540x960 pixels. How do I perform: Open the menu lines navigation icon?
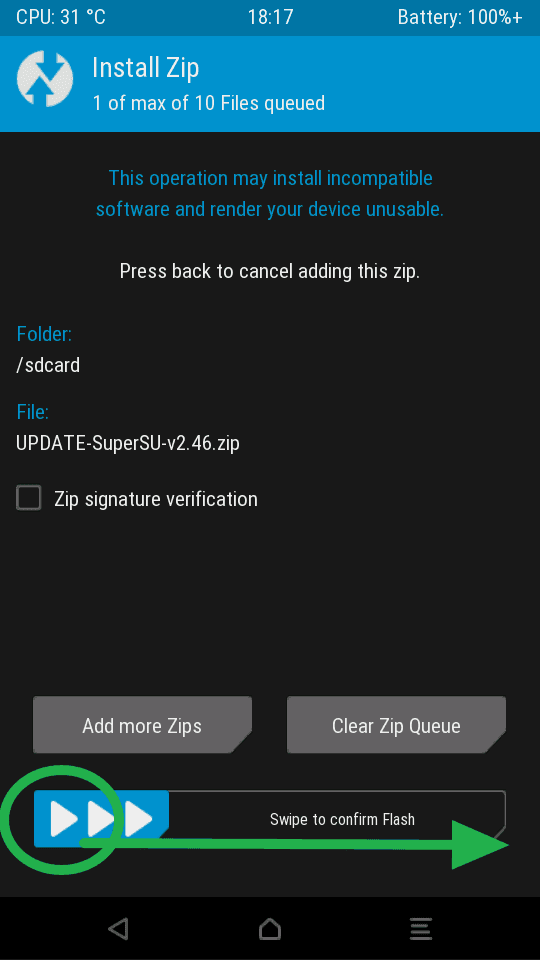point(421,929)
